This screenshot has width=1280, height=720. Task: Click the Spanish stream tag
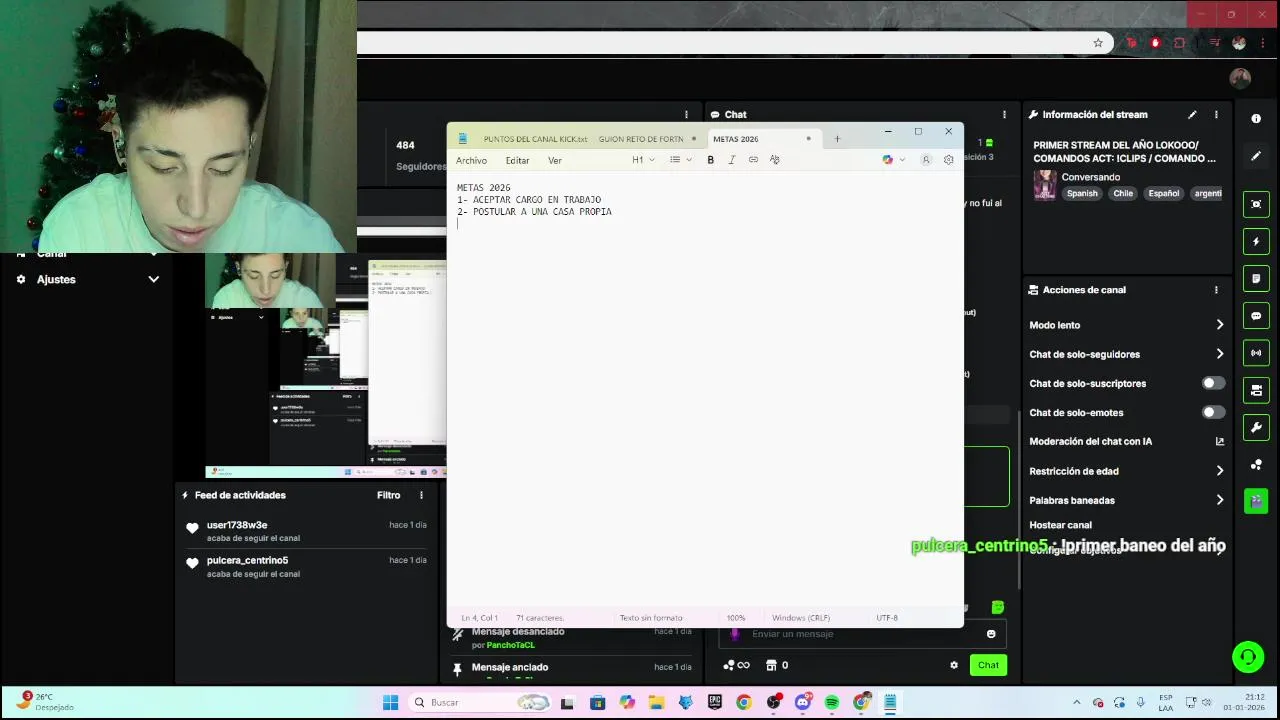click(x=1081, y=193)
